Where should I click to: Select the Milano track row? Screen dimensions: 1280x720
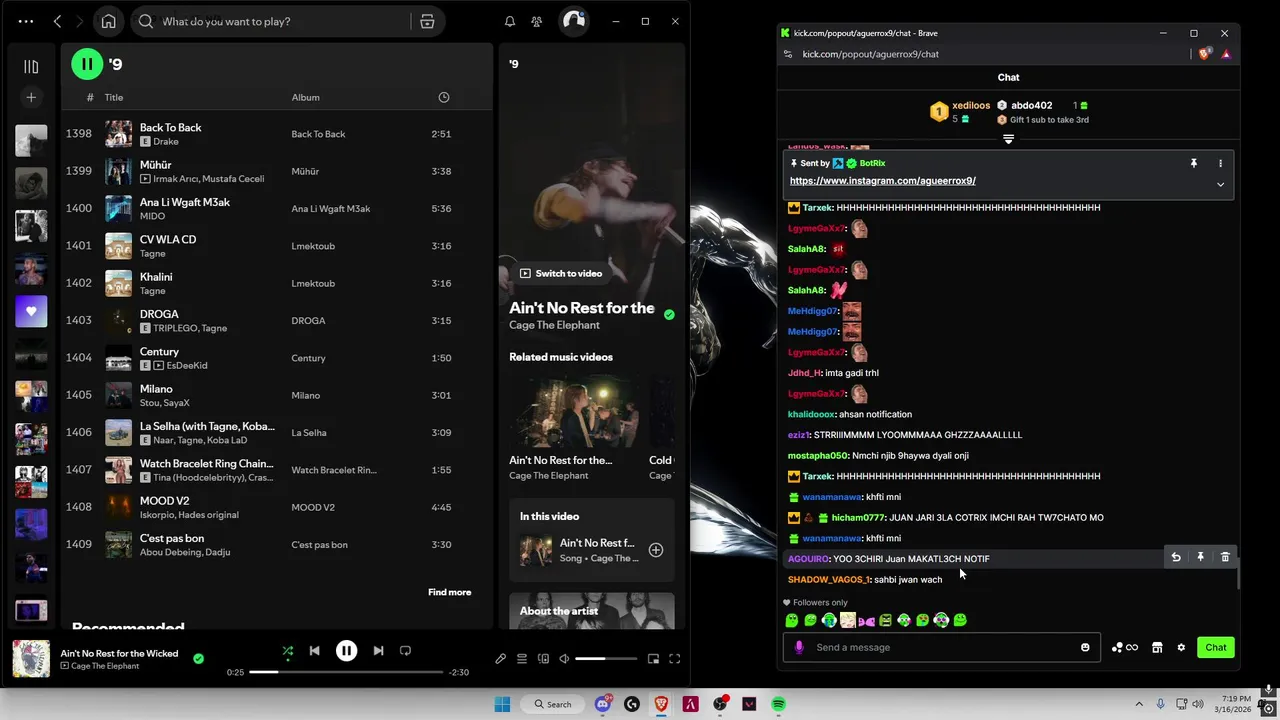click(x=276, y=395)
